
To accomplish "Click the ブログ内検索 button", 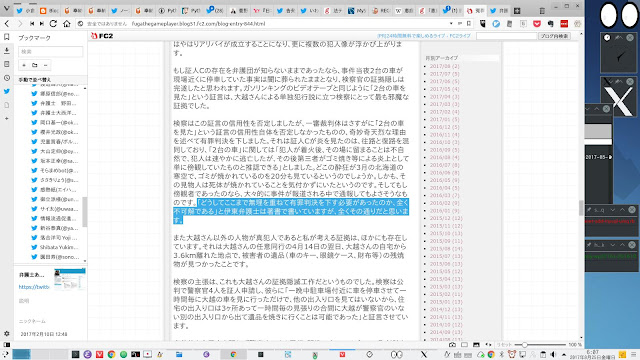I will pyautogui.click(x=554, y=36).
